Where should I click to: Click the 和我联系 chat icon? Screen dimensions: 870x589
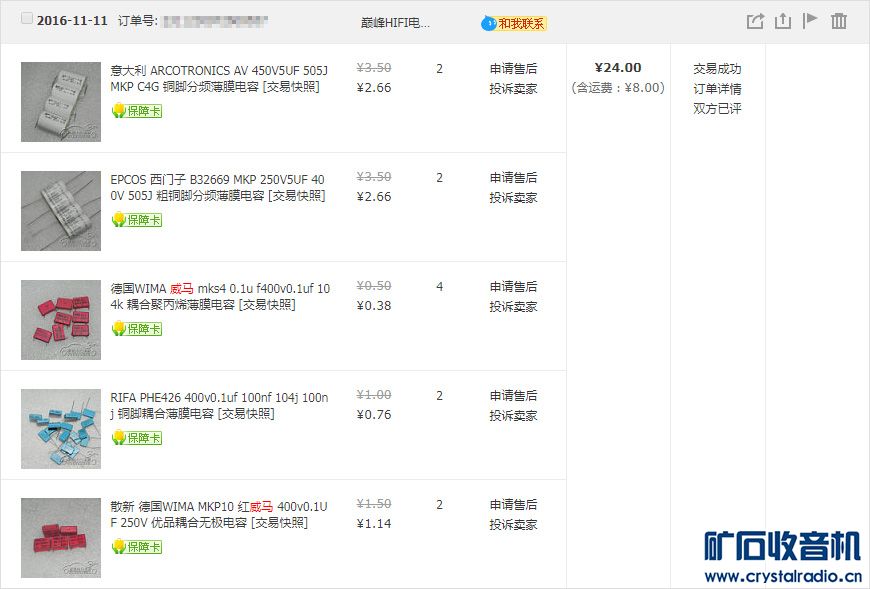[514, 23]
